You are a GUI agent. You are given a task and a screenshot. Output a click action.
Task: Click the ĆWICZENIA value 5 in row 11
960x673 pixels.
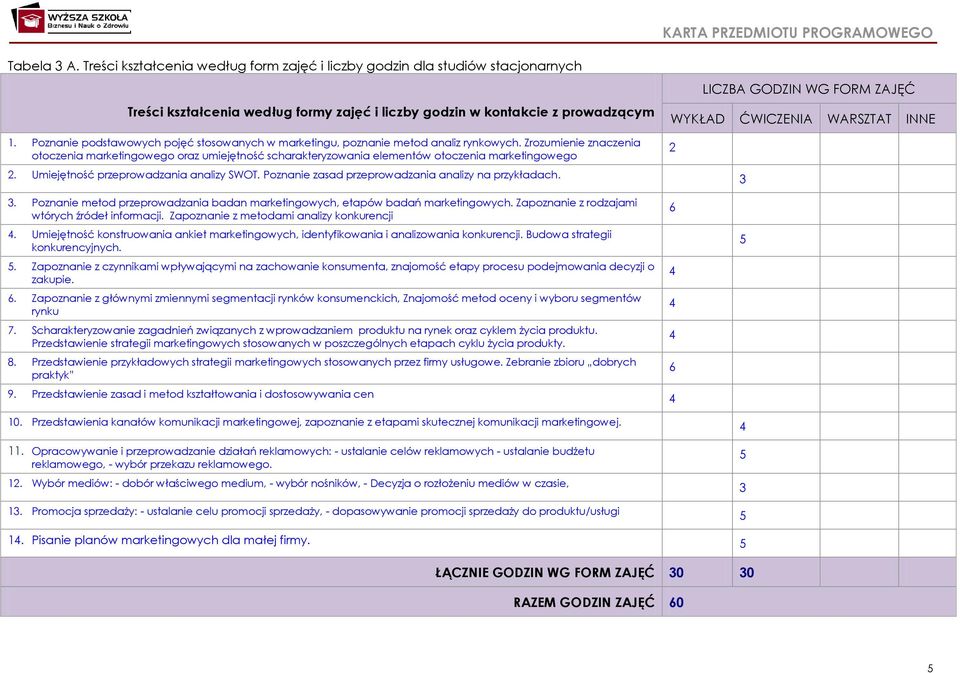(743, 455)
